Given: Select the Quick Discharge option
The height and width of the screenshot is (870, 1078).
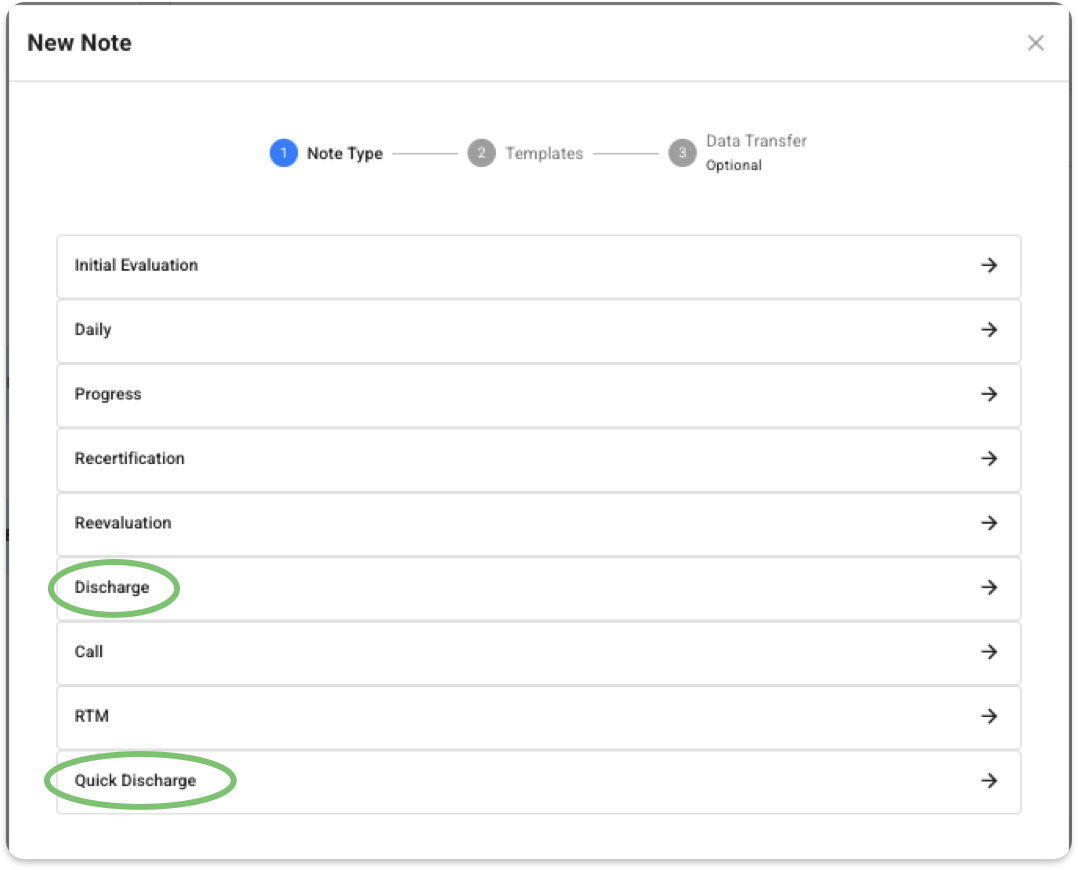Looking at the screenshot, I should click(x=538, y=782).
